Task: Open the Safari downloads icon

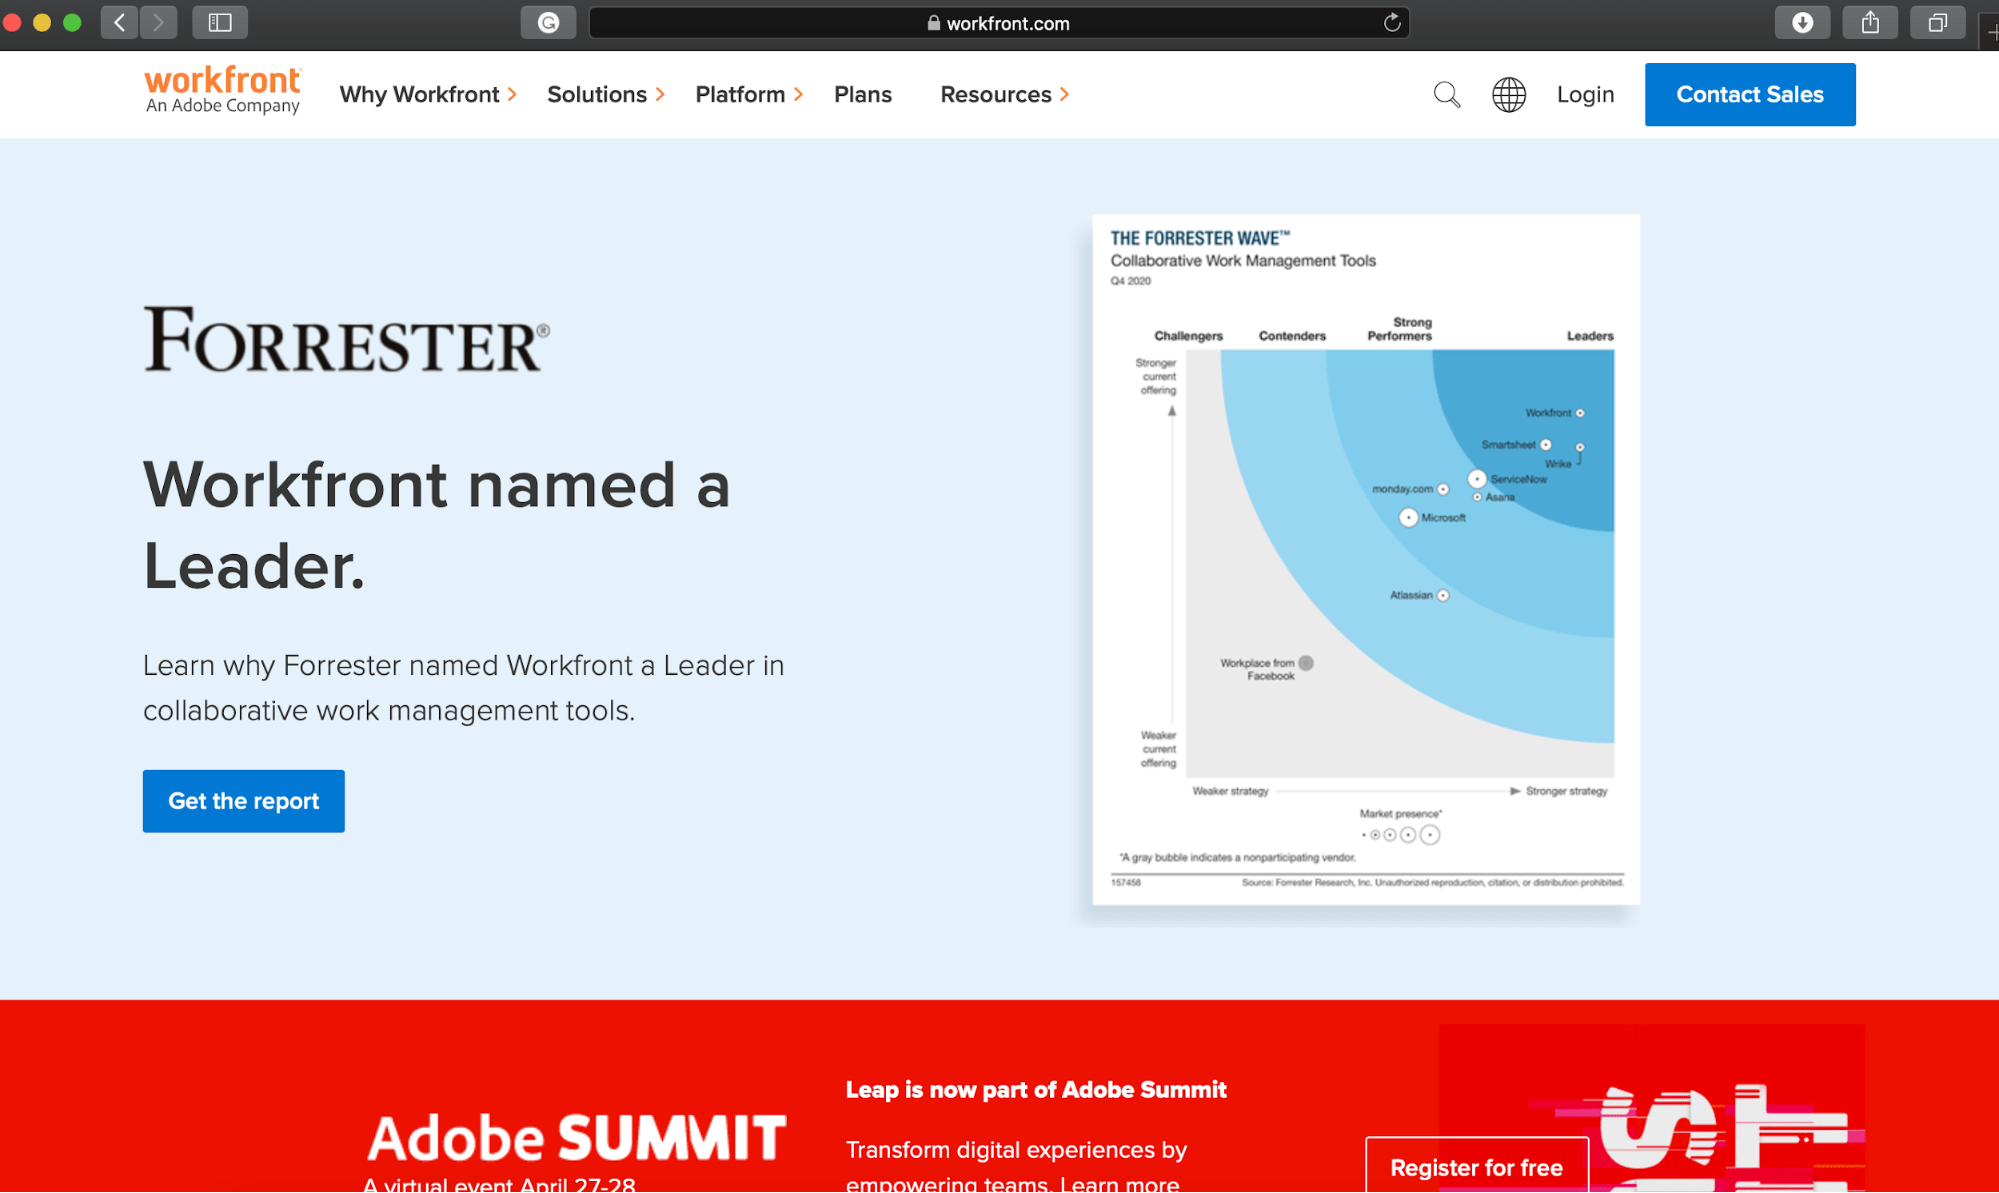Action: [1801, 22]
